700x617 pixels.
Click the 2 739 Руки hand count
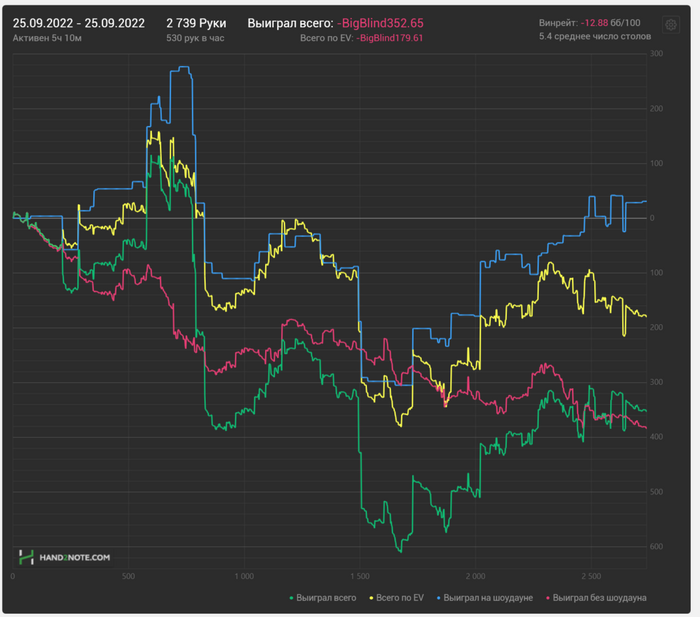click(196, 22)
